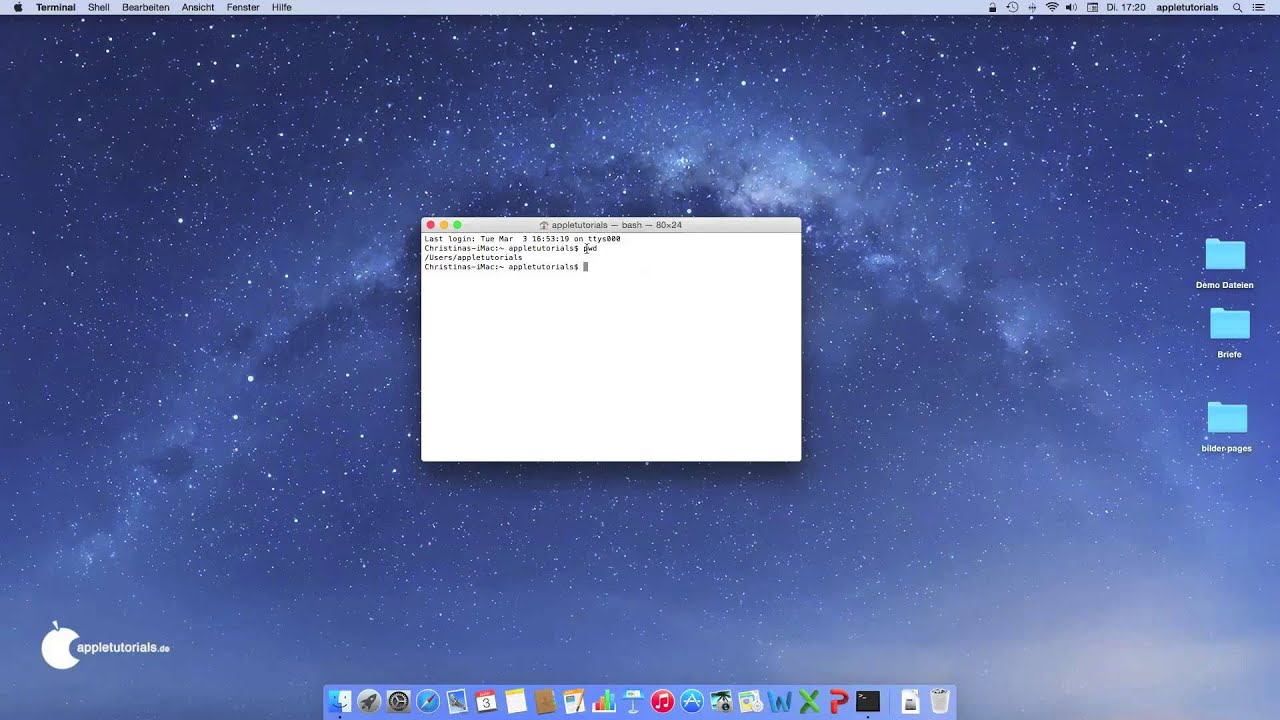Open the Trash in the Dock

940,702
